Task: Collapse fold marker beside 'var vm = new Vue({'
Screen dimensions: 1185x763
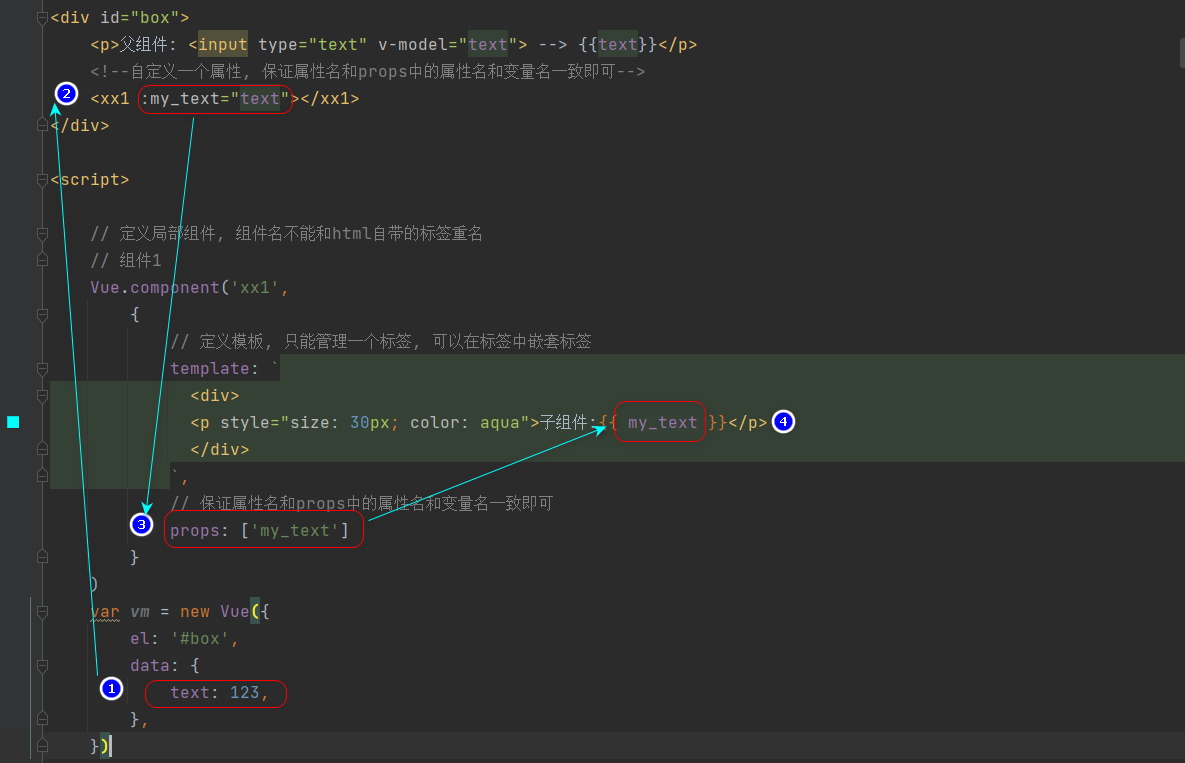Action: click(x=42, y=612)
